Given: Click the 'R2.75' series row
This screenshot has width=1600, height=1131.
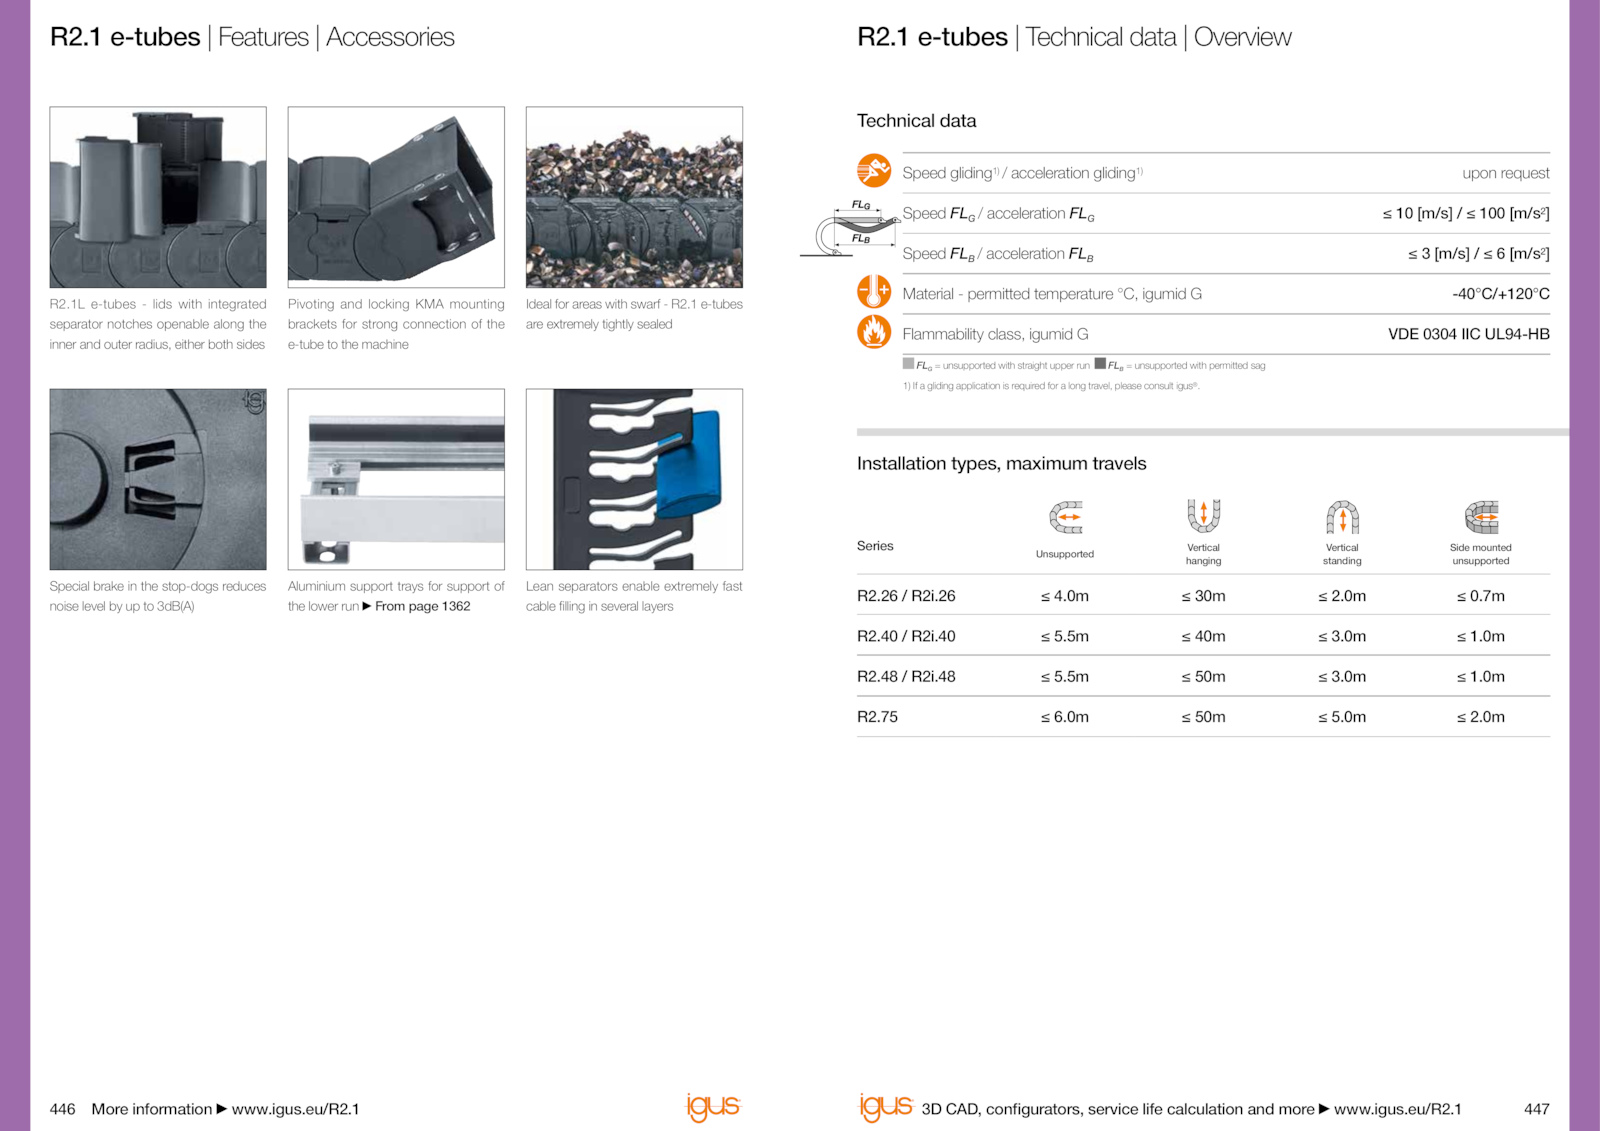Looking at the screenshot, I should click(x=1203, y=717).
